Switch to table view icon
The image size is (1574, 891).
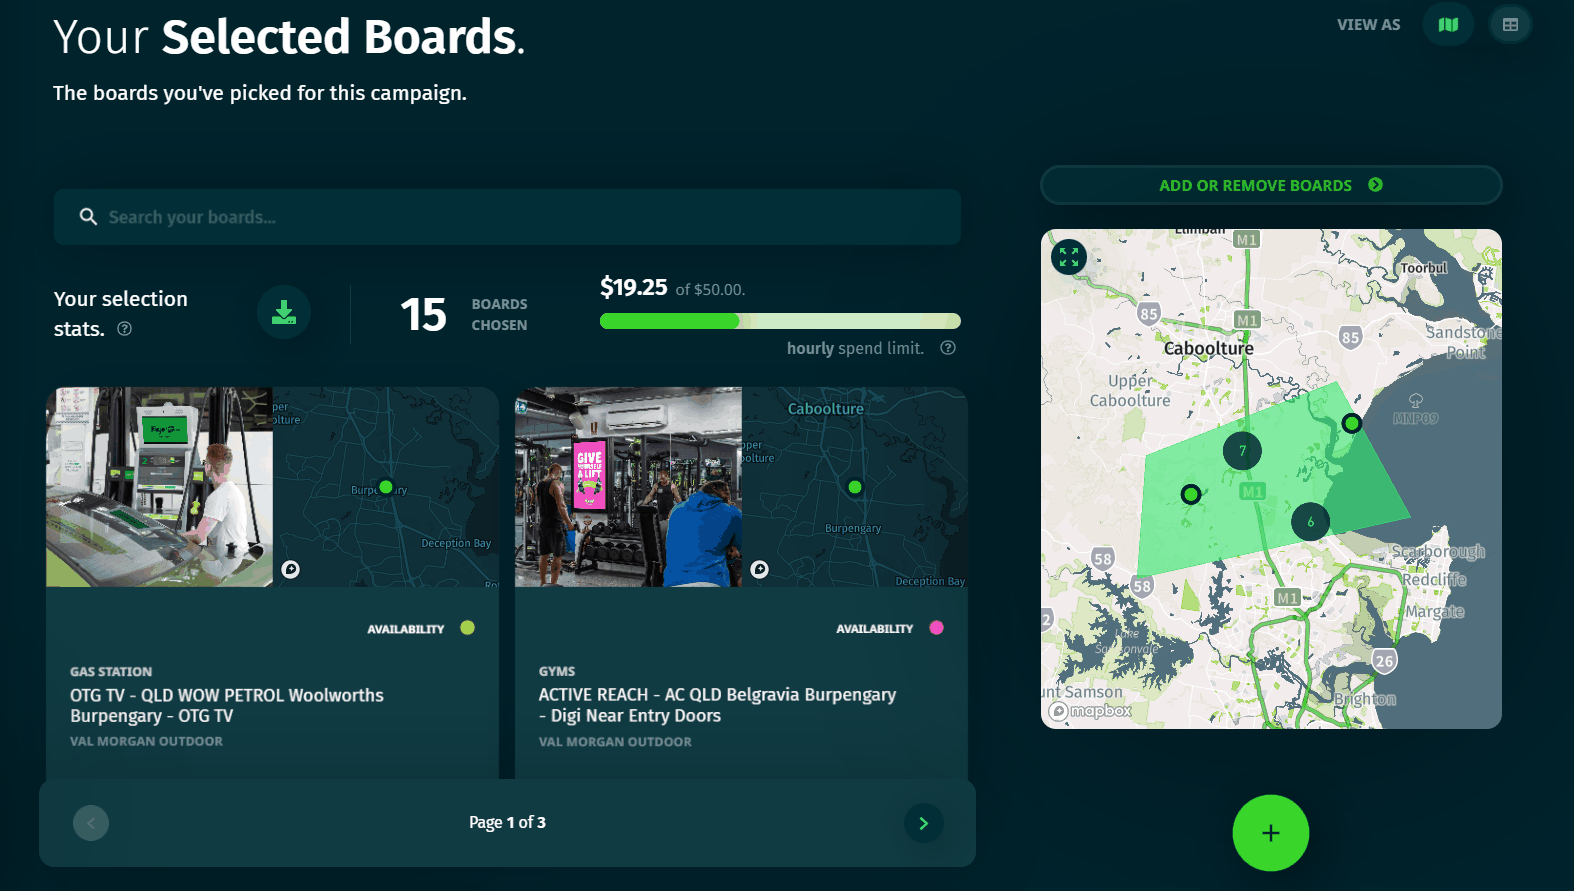pyautogui.click(x=1510, y=25)
